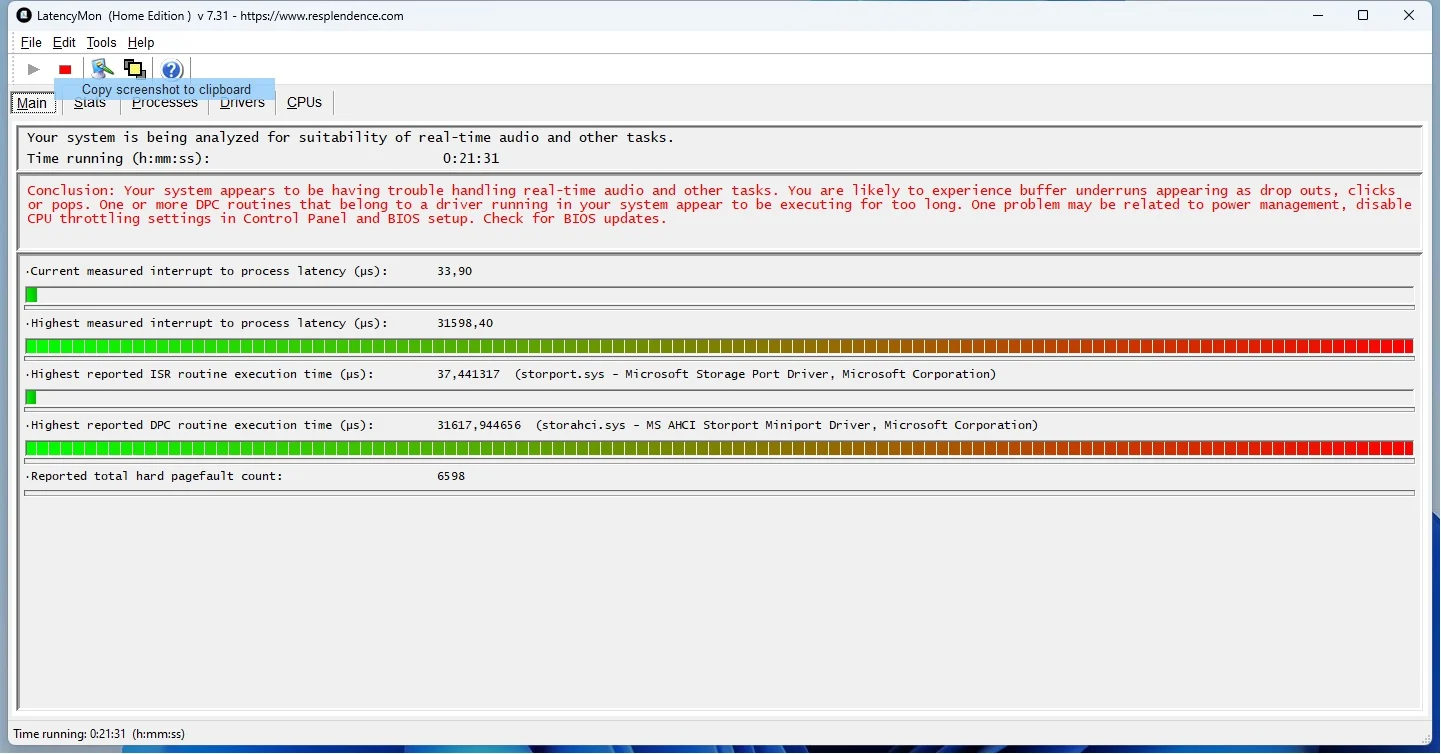Click the storport.sys driver description
Viewport: 1441px width, 754px height.
click(756, 374)
